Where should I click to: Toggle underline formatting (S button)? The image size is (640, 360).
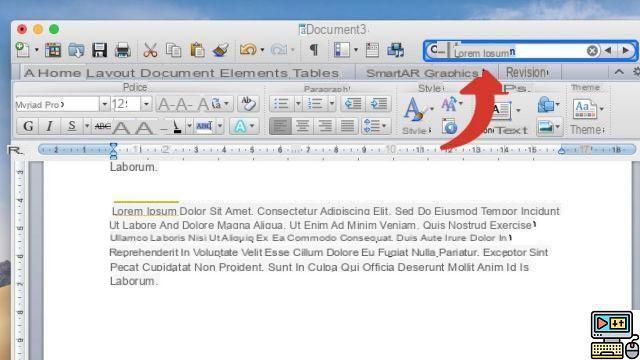[71, 126]
